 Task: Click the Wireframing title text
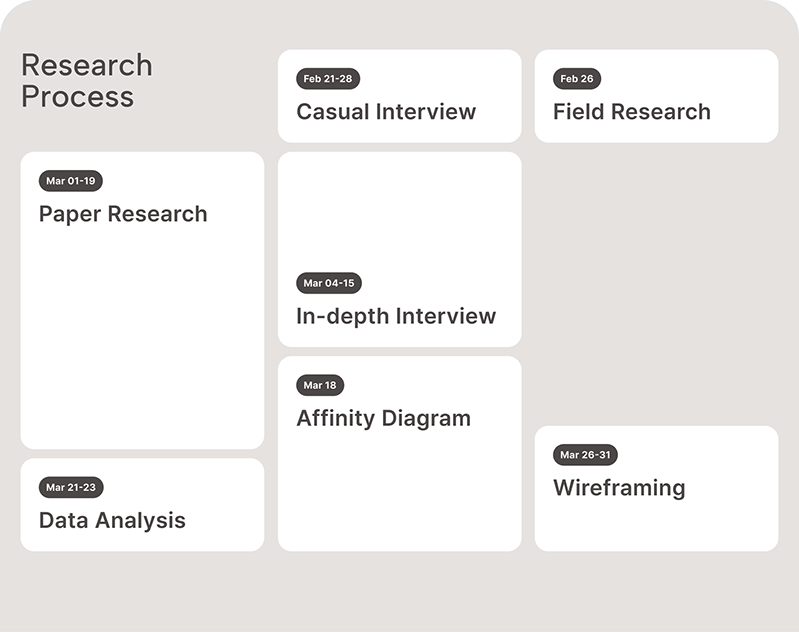(x=619, y=488)
